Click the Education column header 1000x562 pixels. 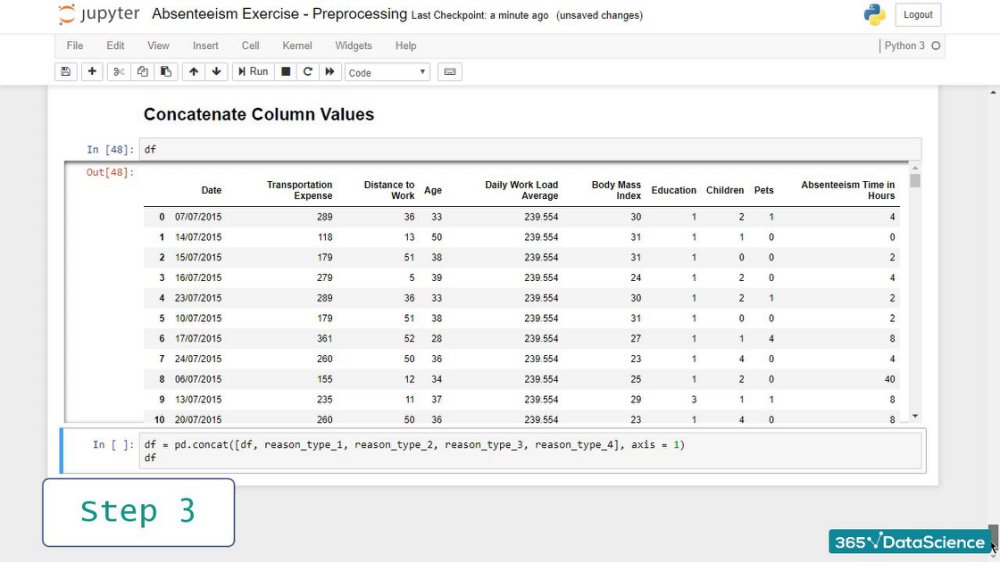click(673, 190)
